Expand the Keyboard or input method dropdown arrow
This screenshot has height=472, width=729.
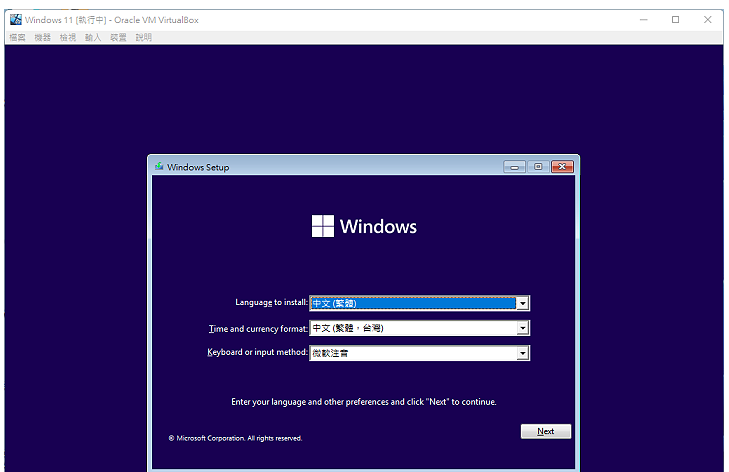[x=523, y=353]
